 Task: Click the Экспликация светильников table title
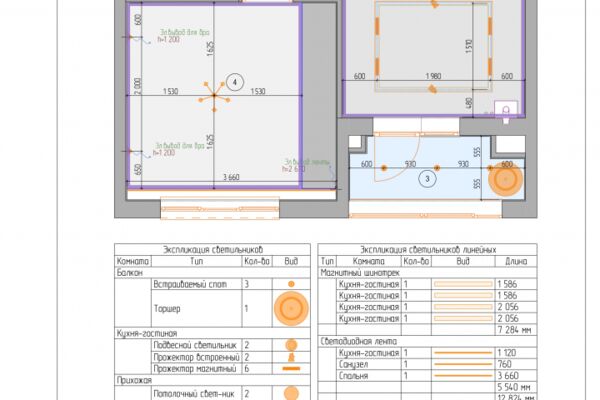click(x=213, y=250)
